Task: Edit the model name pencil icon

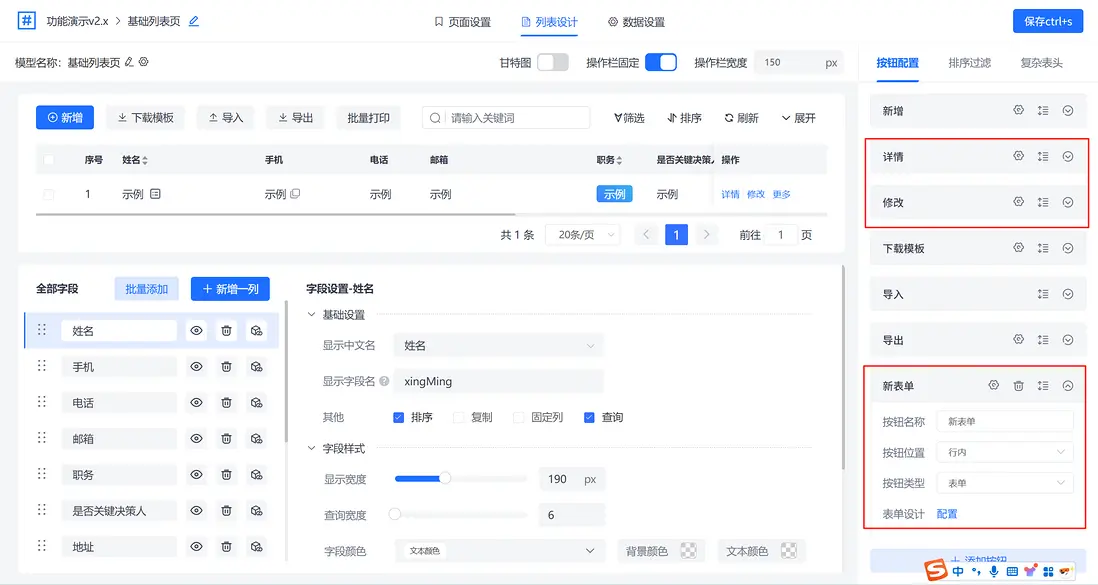Action: [x=130, y=62]
